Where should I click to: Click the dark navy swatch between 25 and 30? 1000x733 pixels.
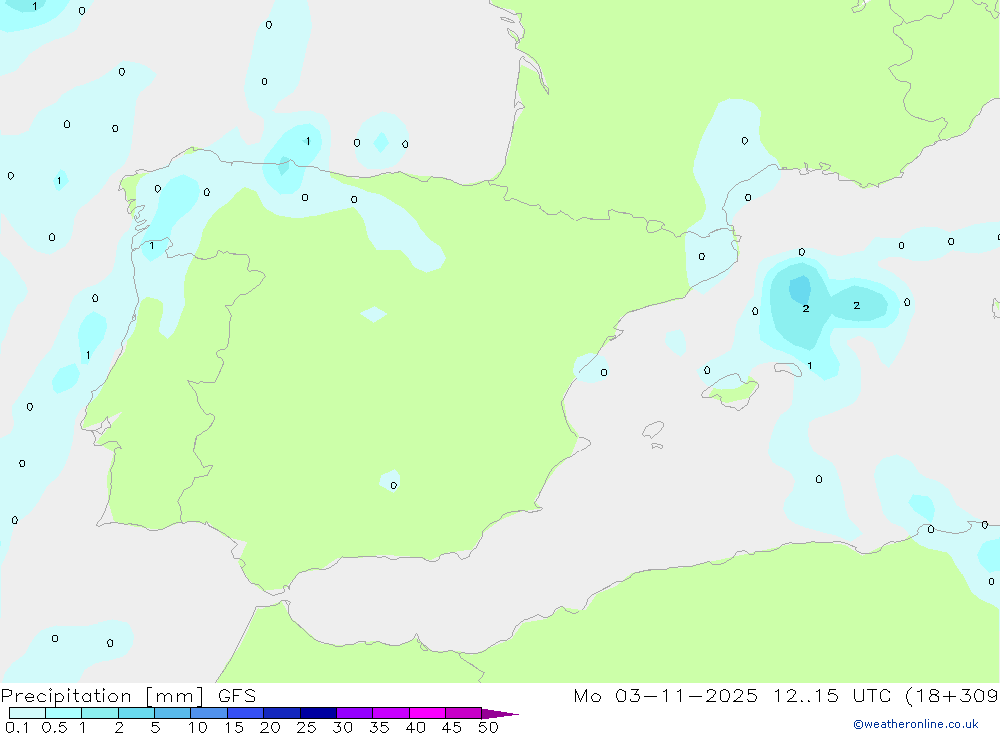coord(318,713)
